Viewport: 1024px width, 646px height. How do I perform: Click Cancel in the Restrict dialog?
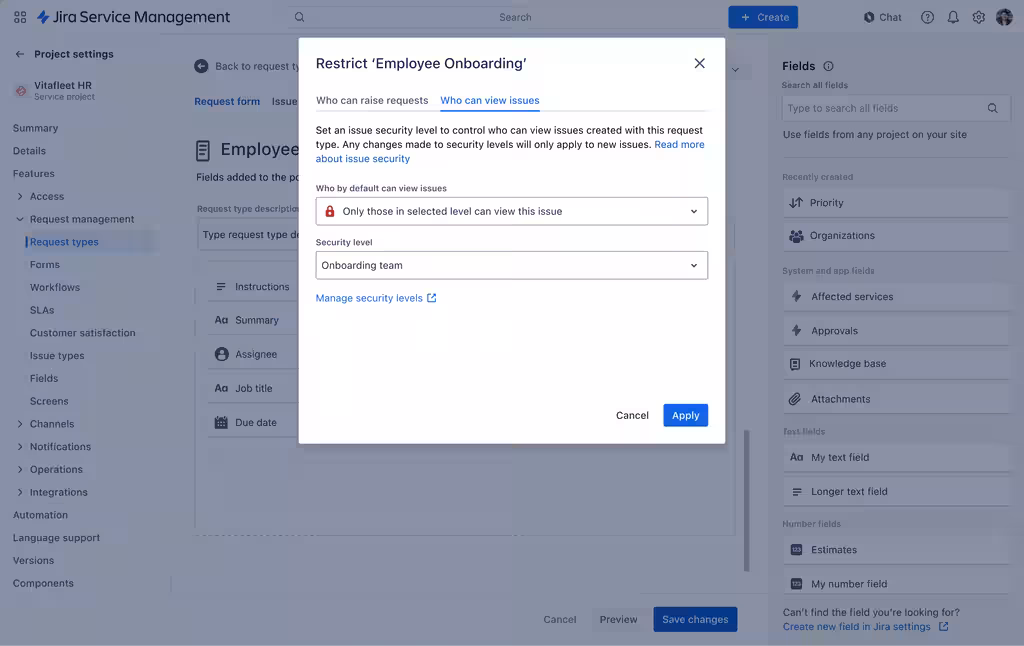[632, 415]
